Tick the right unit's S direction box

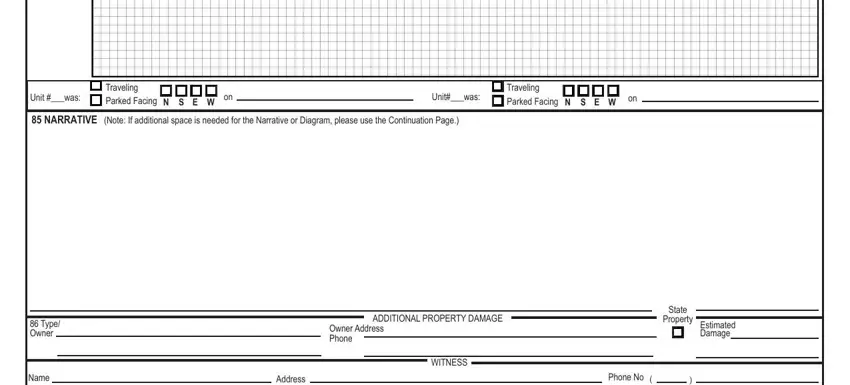583,91
